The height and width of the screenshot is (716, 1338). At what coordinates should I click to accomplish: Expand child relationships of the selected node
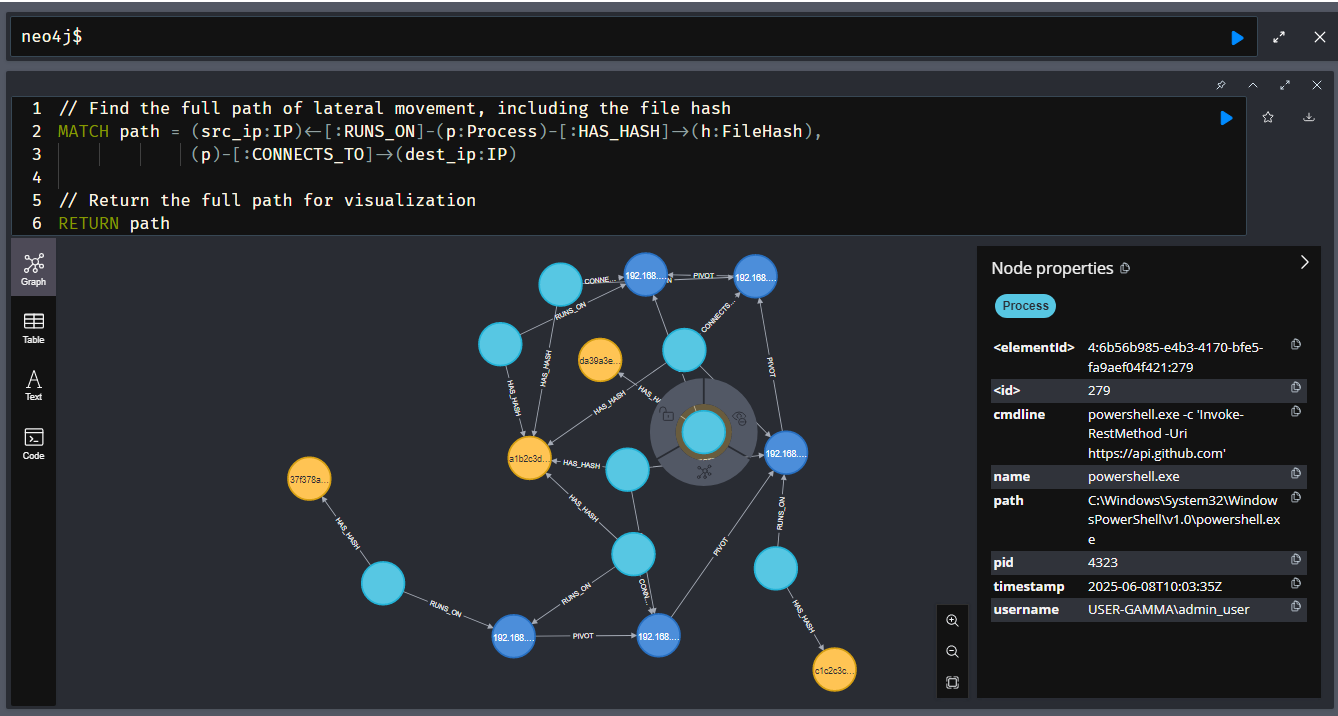coord(704,472)
